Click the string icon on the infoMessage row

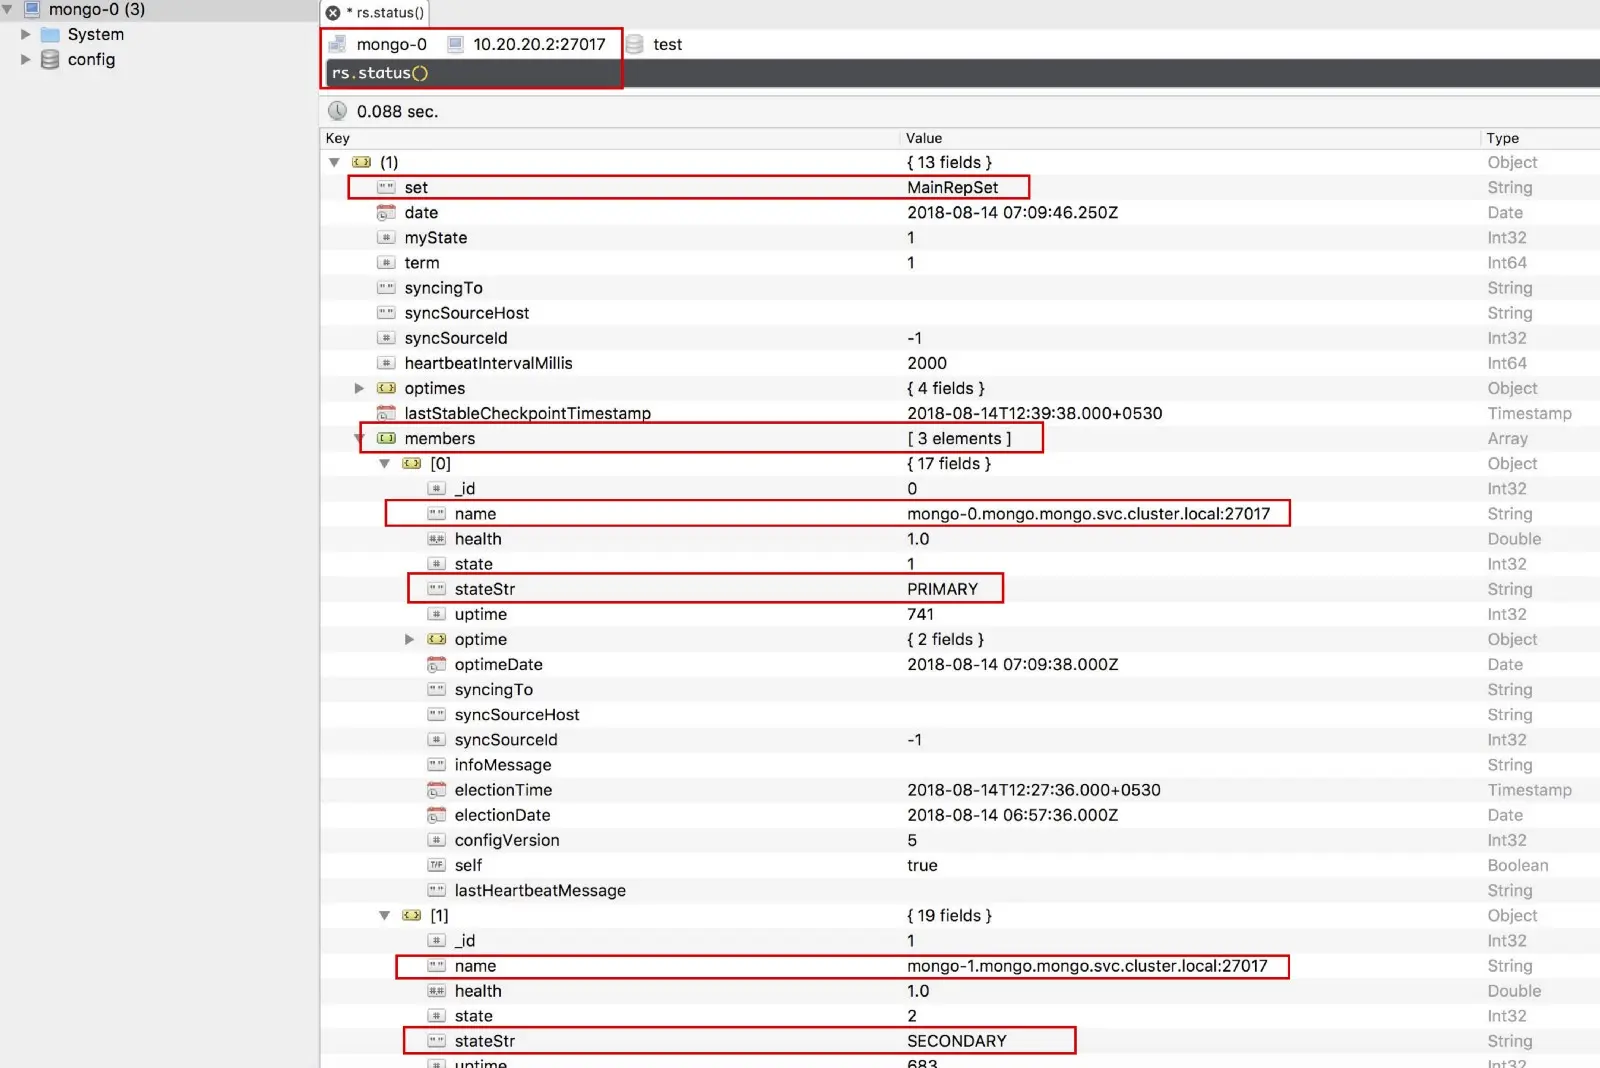click(436, 765)
